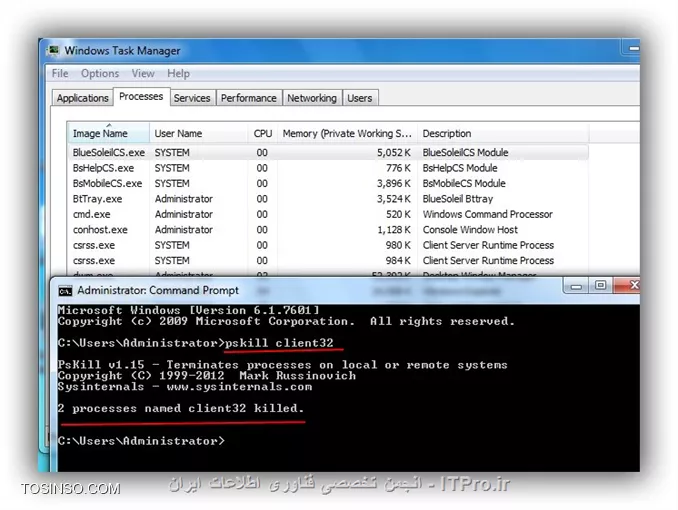
Task: Sort processes by Image Name column
Action: (108, 133)
